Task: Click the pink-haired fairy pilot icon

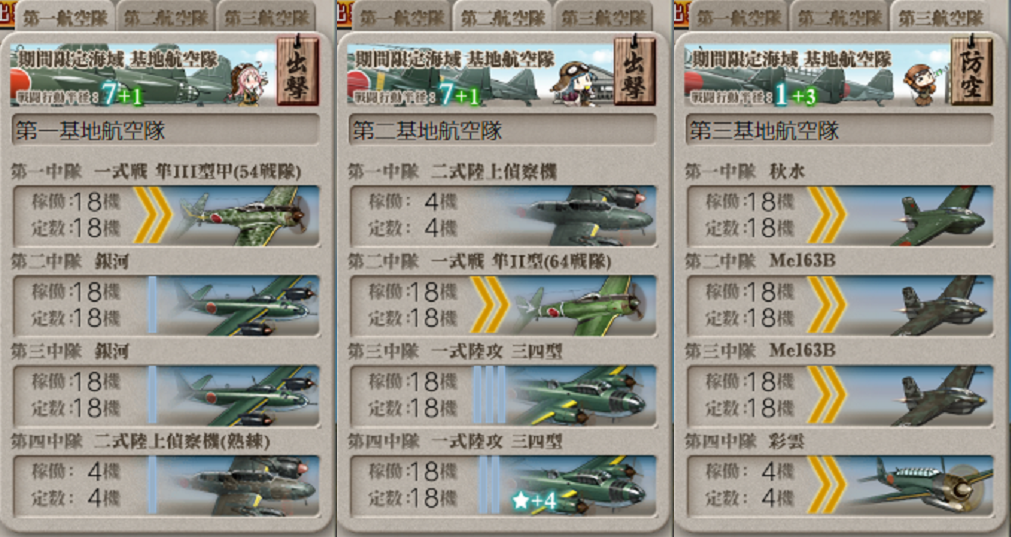Action: (x=245, y=84)
